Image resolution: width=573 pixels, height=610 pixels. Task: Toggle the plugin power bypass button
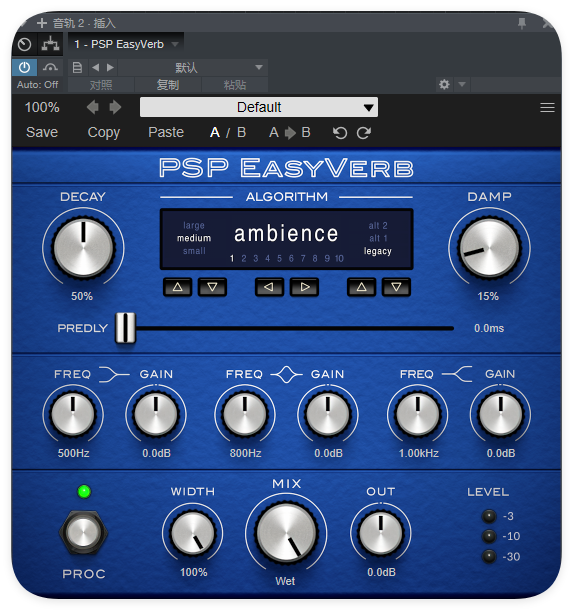[25, 68]
